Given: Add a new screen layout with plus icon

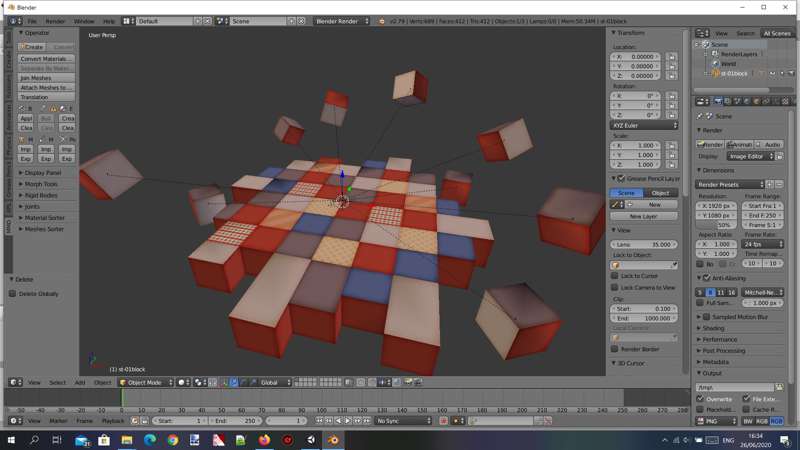Looking at the screenshot, I should [198, 21].
